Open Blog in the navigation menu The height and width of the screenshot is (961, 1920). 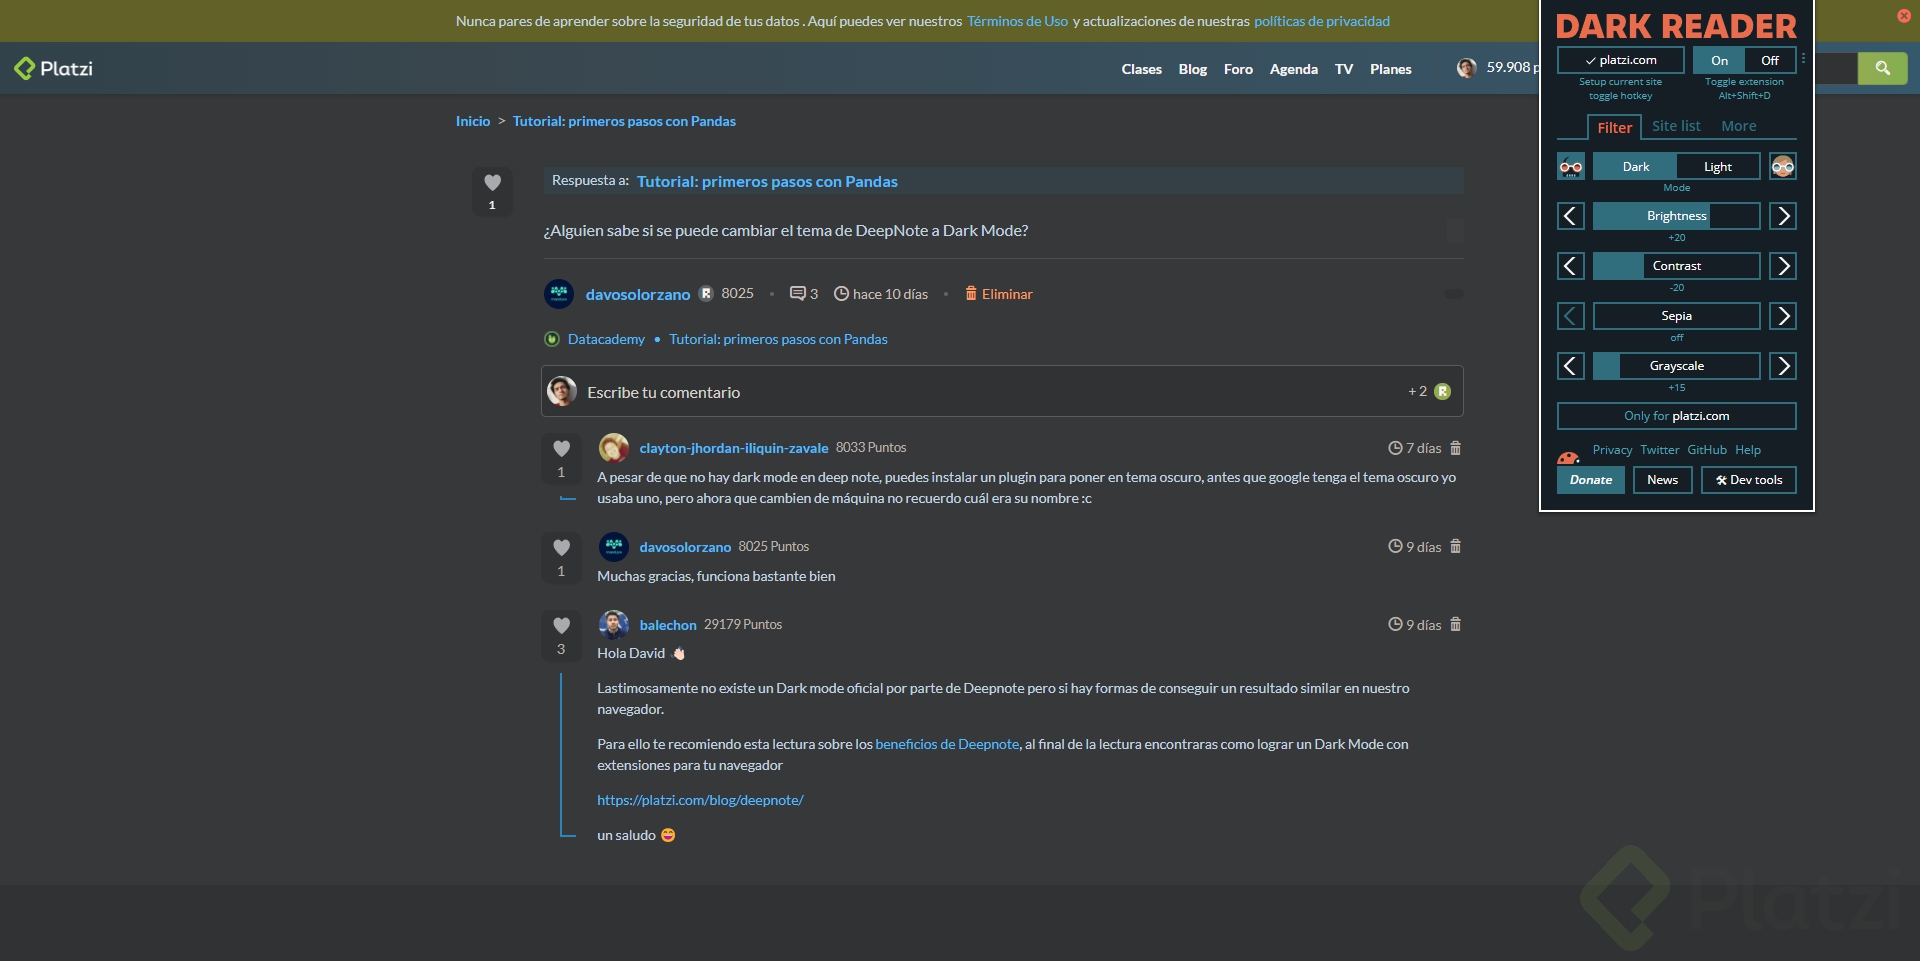point(1192,69)
